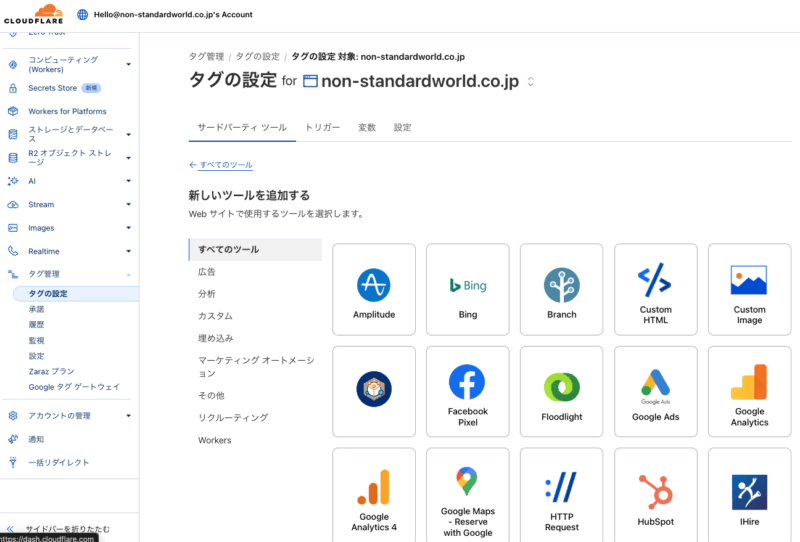Filter tools by カスタム category
Image resolution: width=800 pixels, height=542 pixels.
pyautogui.click(x=215, y=316)
